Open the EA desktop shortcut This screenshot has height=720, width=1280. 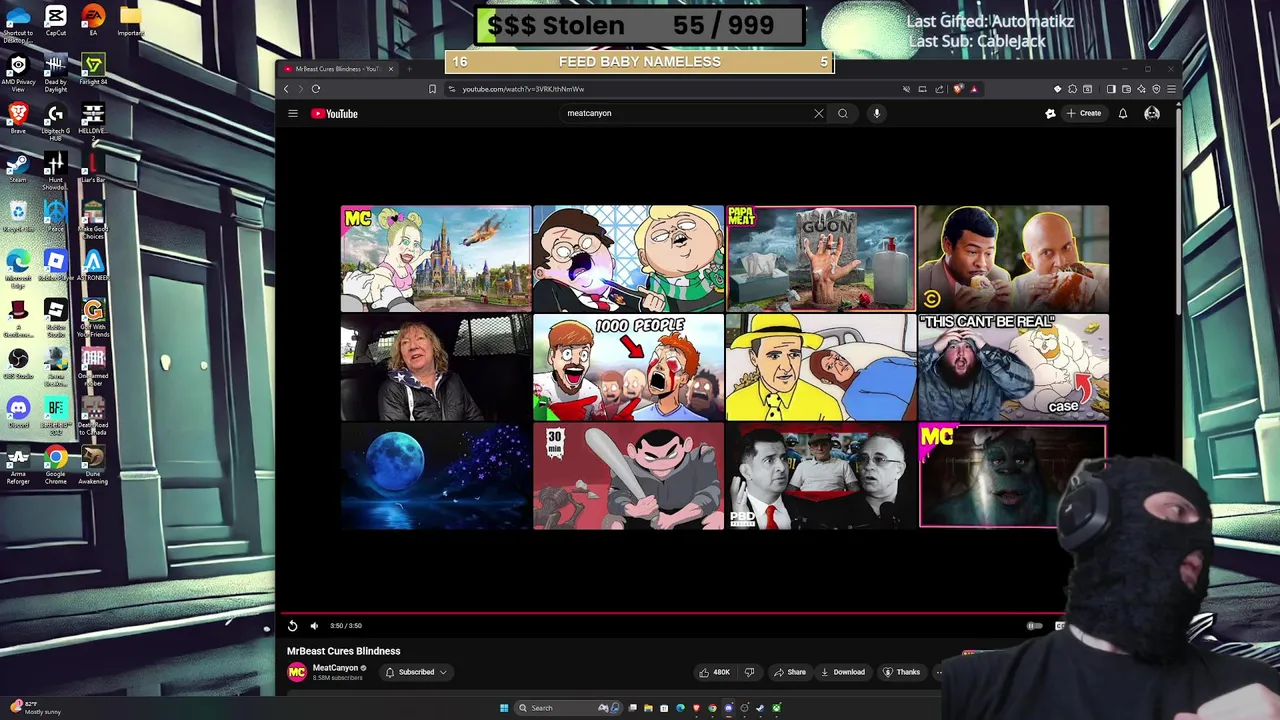click(93, 21)
